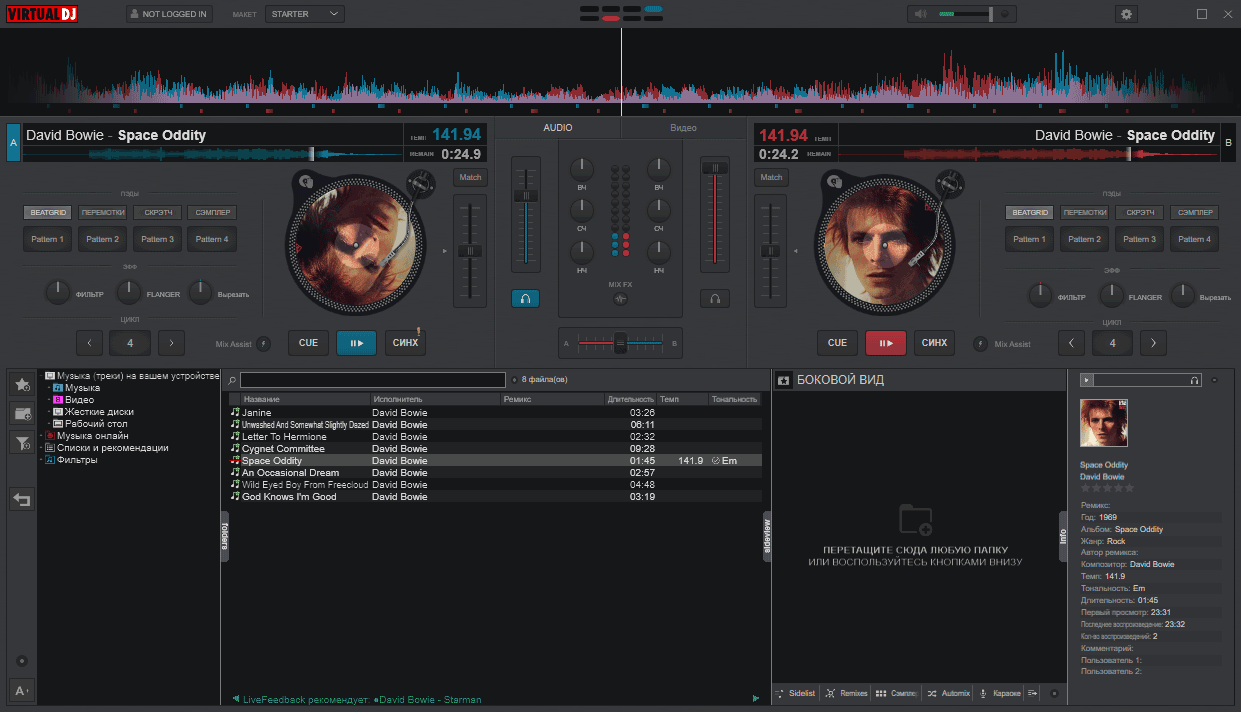This screenshot has width=1241, height=712.
Task: Increase deck B loop size with right chevron
Action: (1153, 343)
